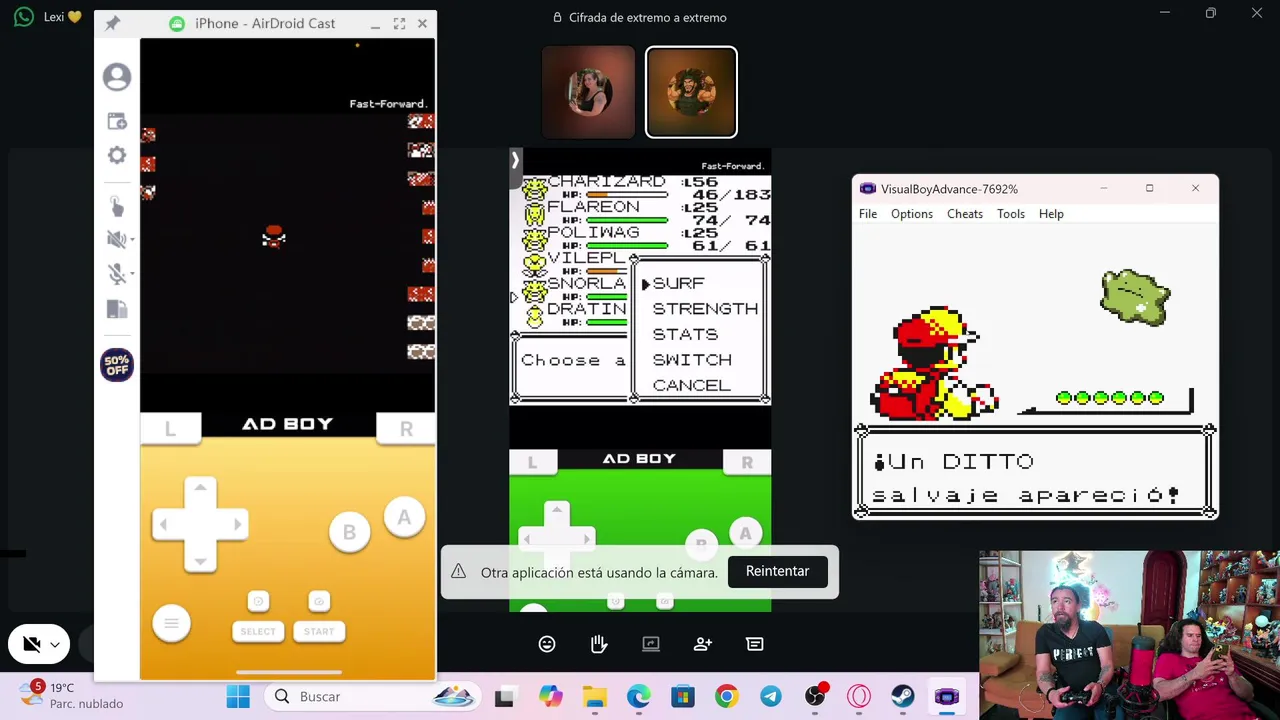Image resolution: width=1280 pixels, height=720 pixels.
Task: Click the webcam preview thumbnail
Action: [1129, 635]
